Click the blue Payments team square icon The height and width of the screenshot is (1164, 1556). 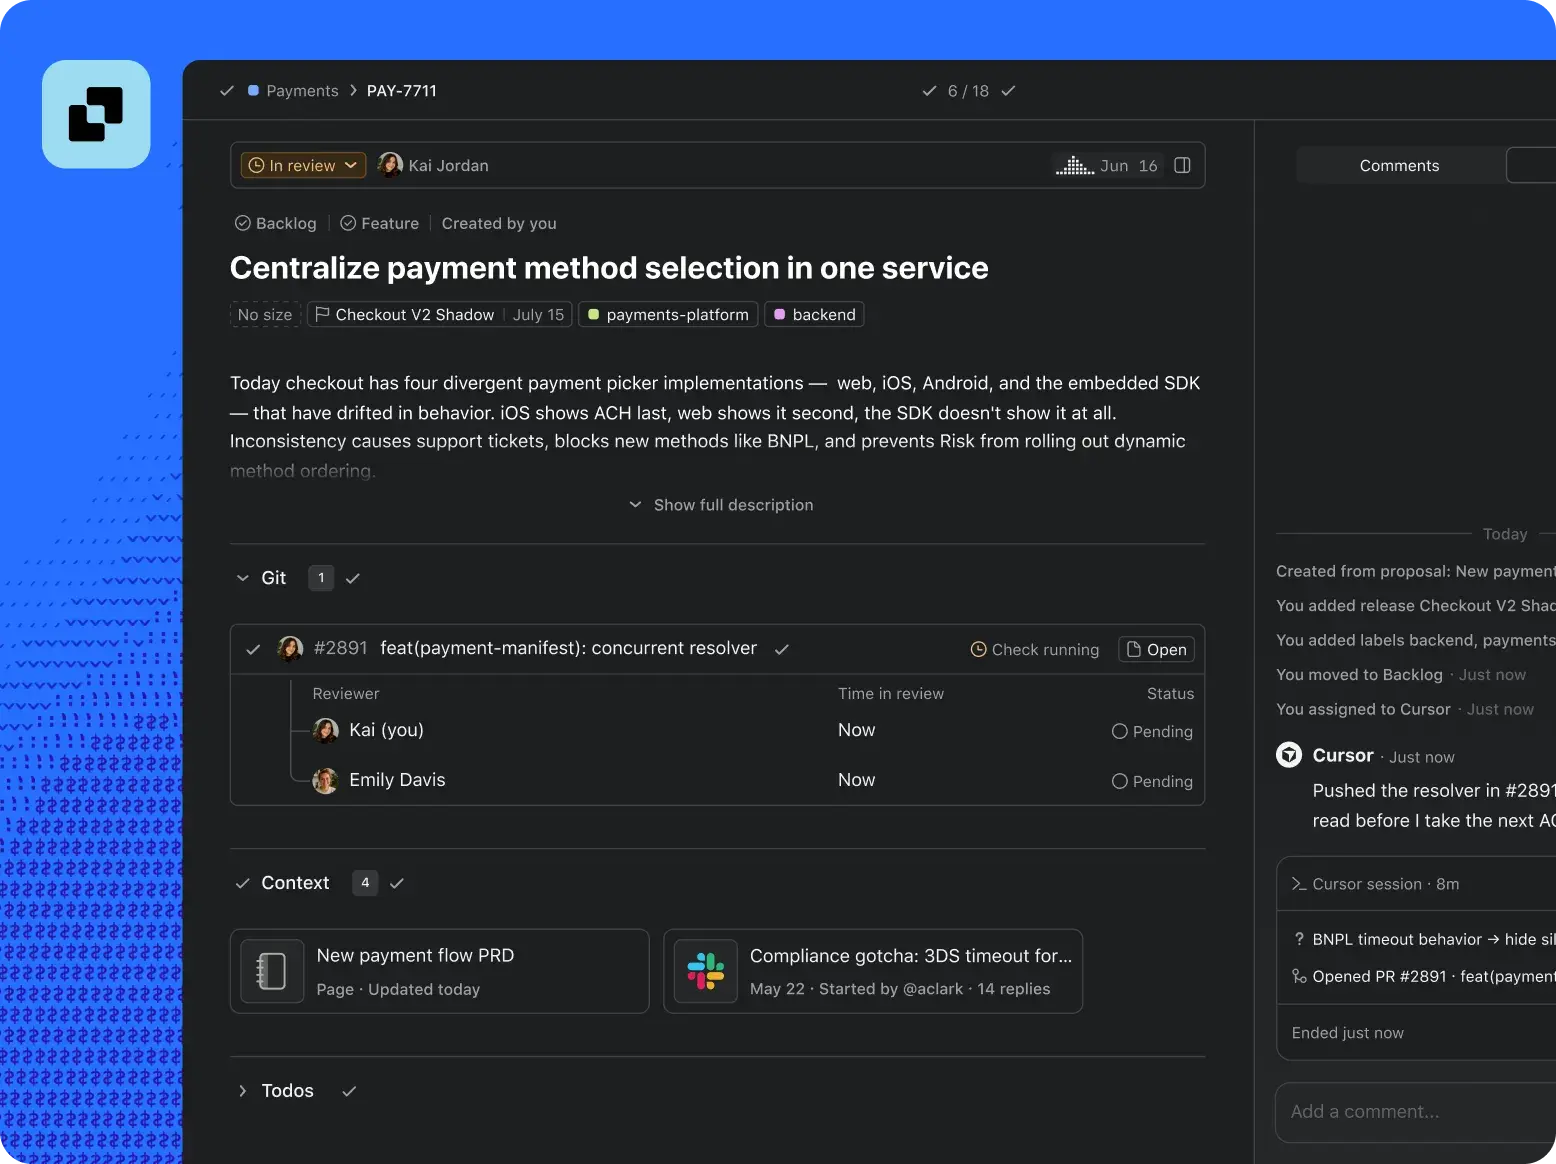pyautogui.click(x=253, y=91)
